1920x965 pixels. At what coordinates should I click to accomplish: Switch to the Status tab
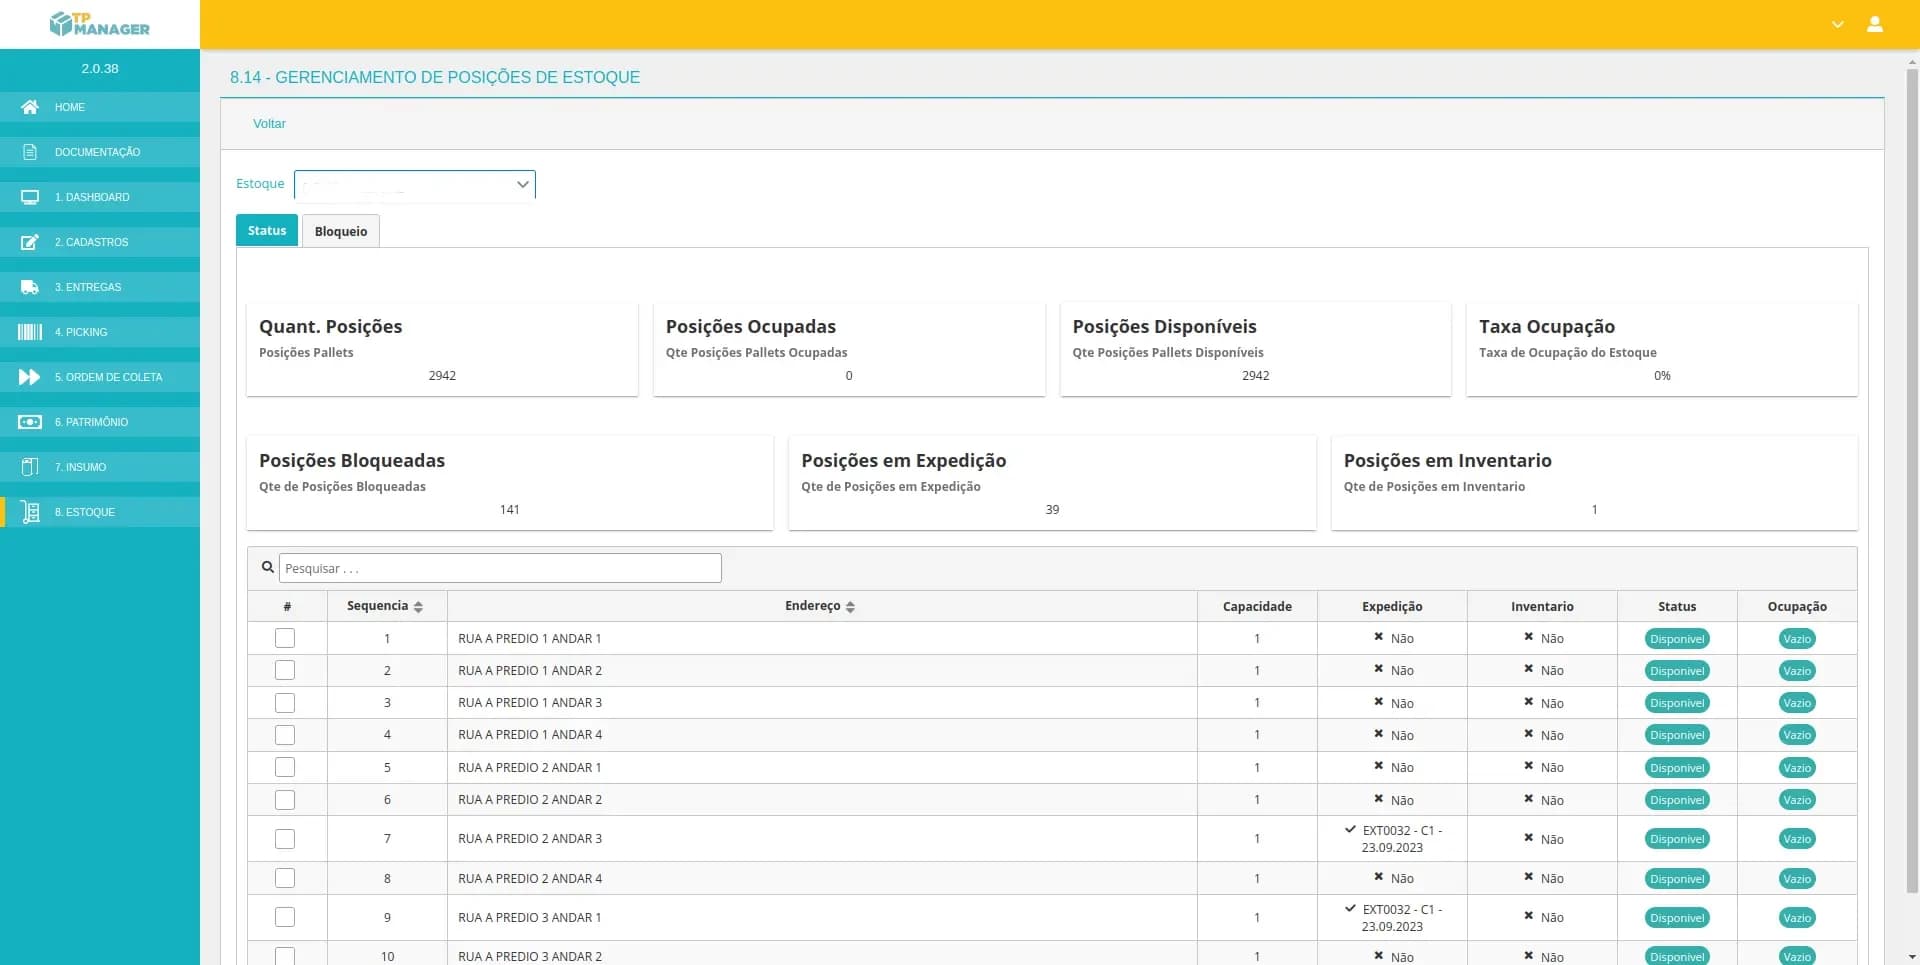(x=267, y=230)
